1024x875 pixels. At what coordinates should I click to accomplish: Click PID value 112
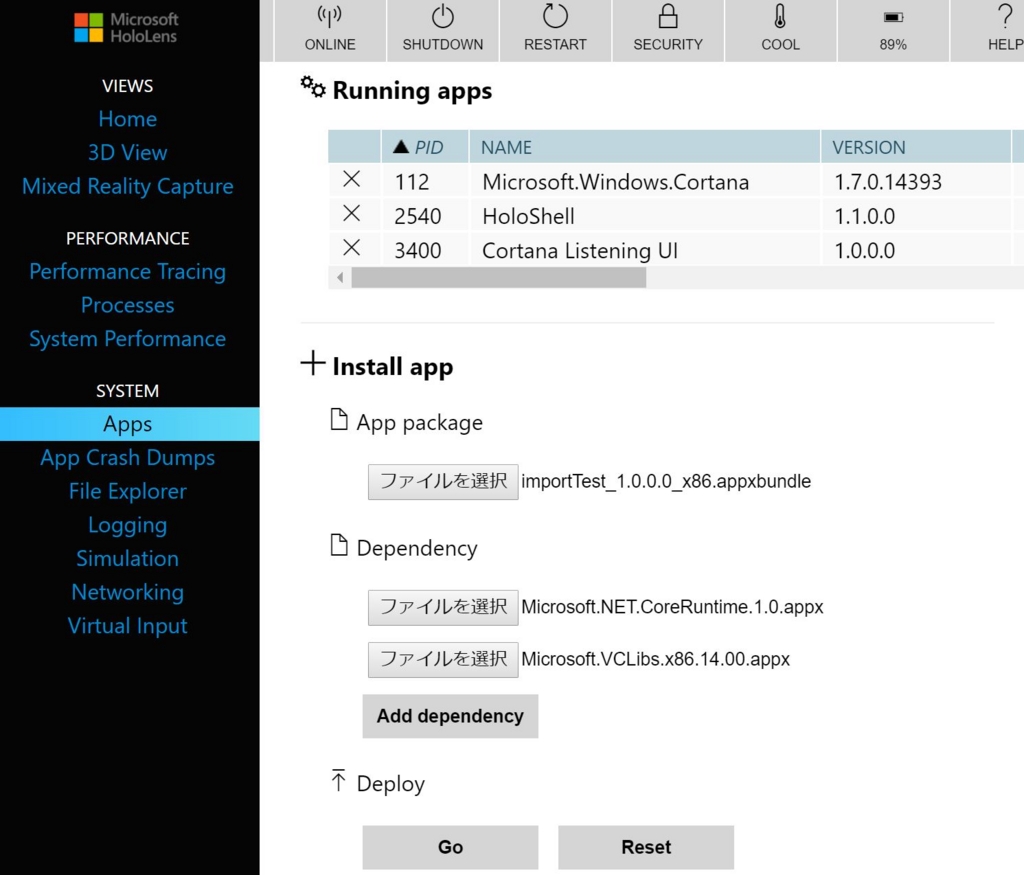[x=411, y=182]
